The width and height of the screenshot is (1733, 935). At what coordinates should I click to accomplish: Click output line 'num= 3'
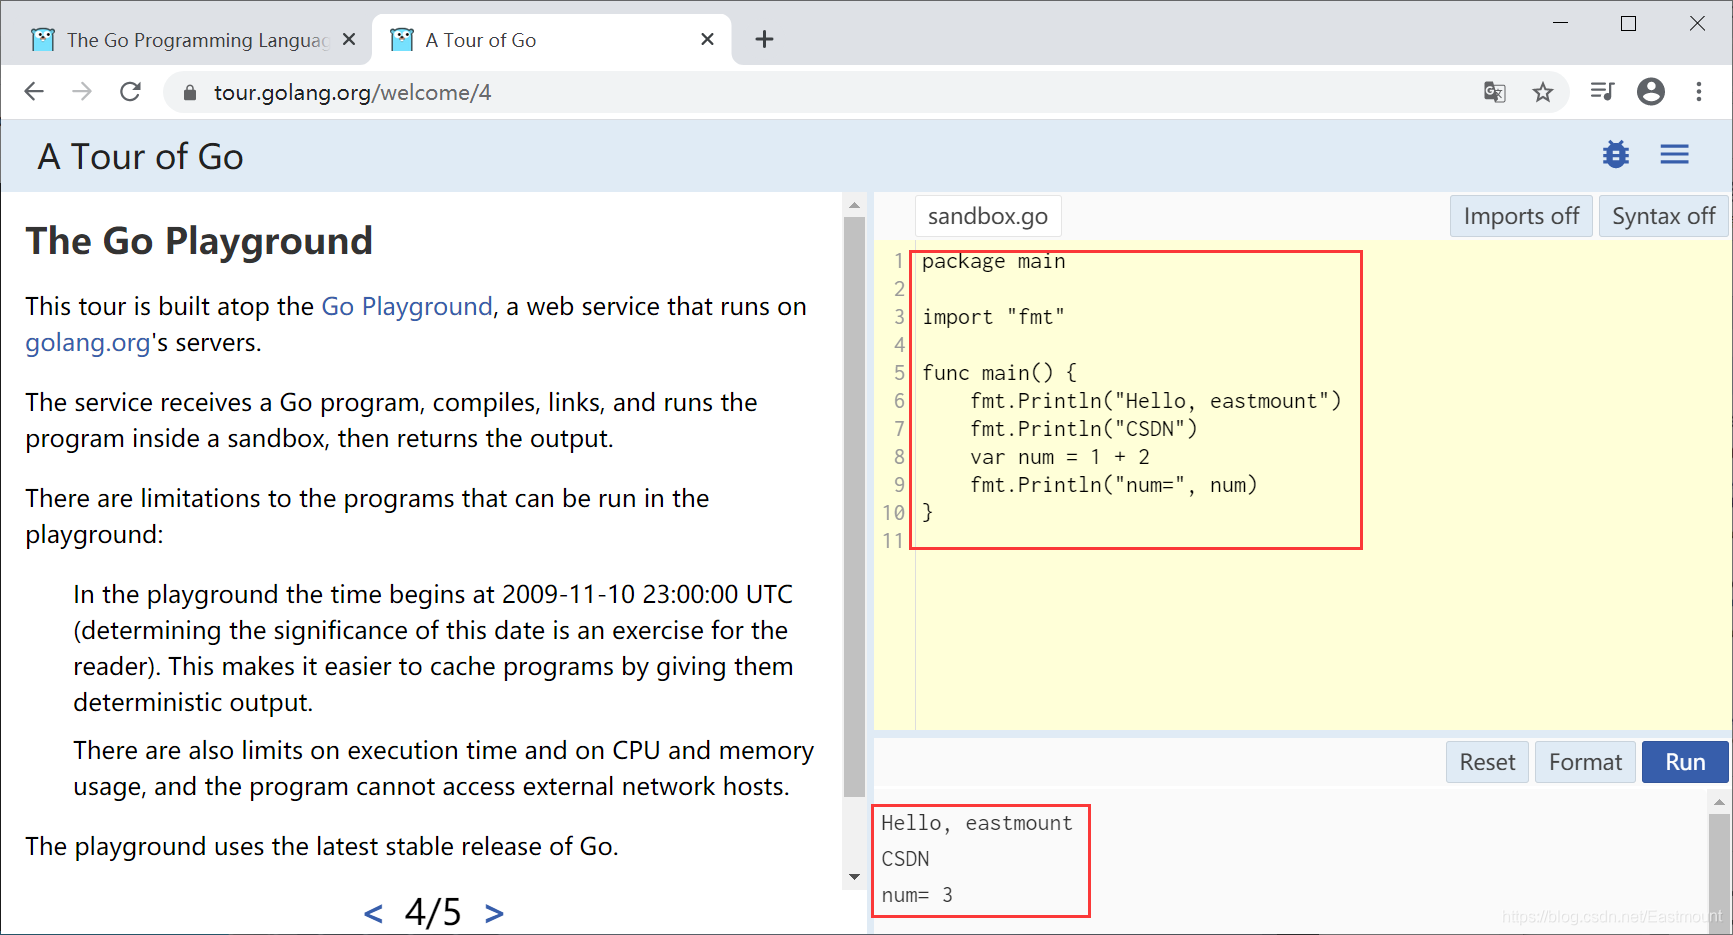[917, 895]
